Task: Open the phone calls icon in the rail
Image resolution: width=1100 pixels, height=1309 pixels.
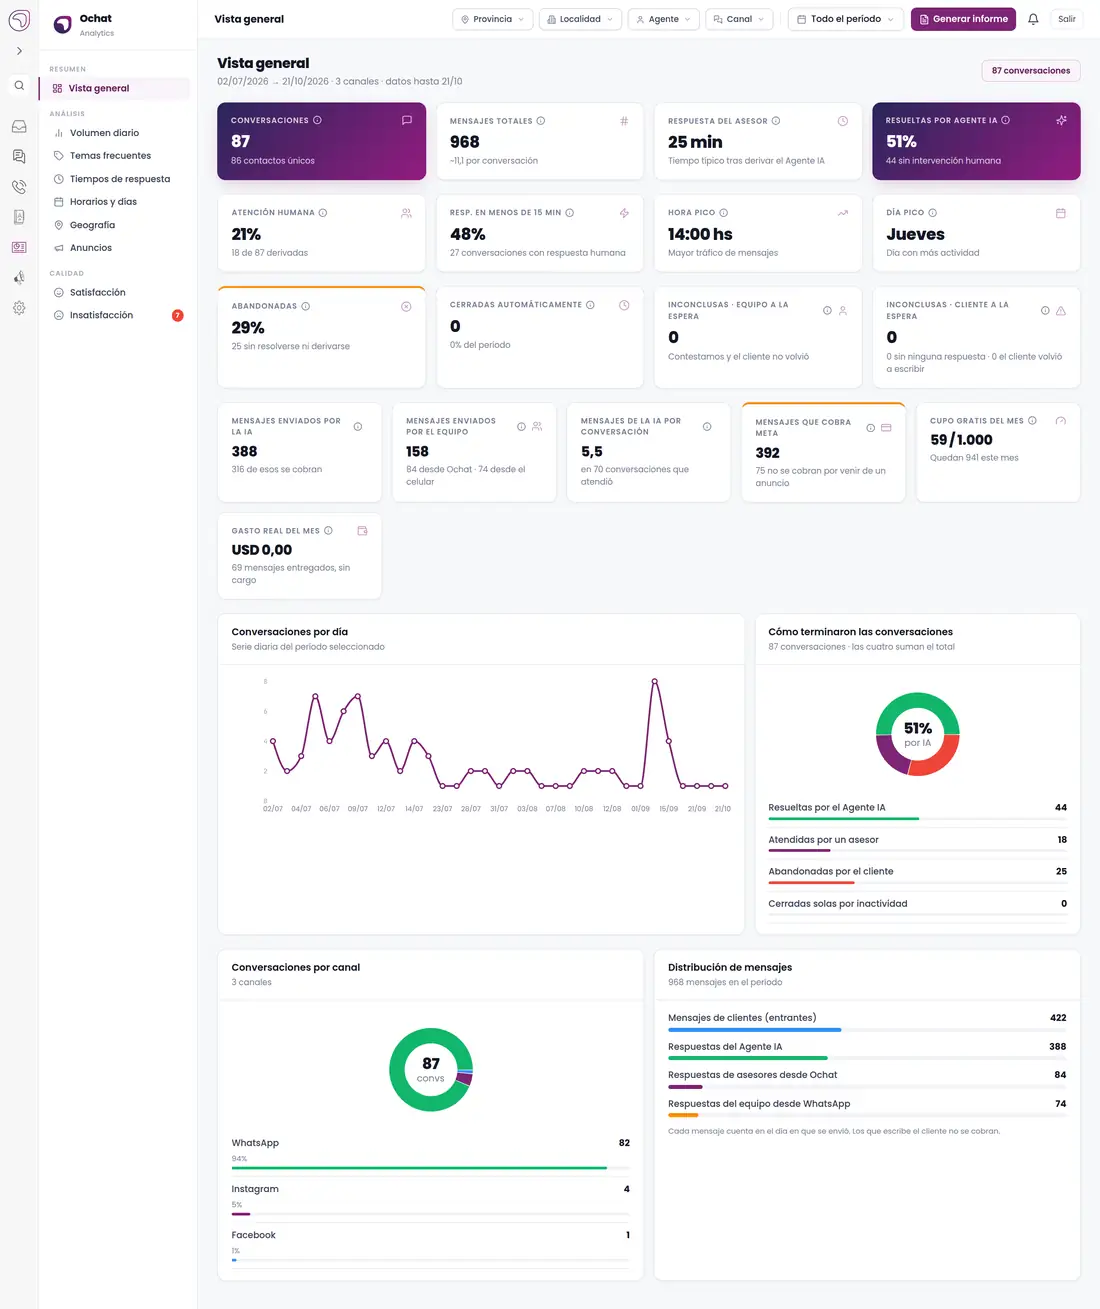Action: coord(19,187)
